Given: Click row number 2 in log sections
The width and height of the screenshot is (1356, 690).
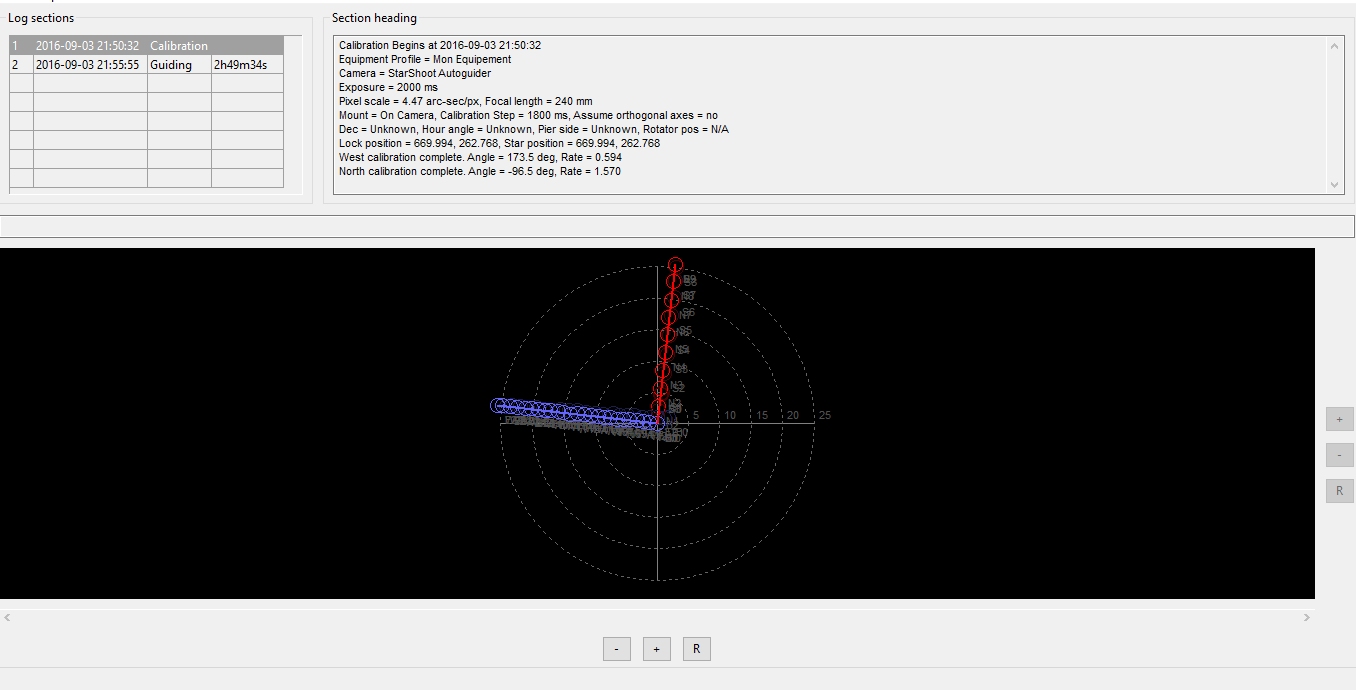Looking at the screenshot, I should [22, 65].
